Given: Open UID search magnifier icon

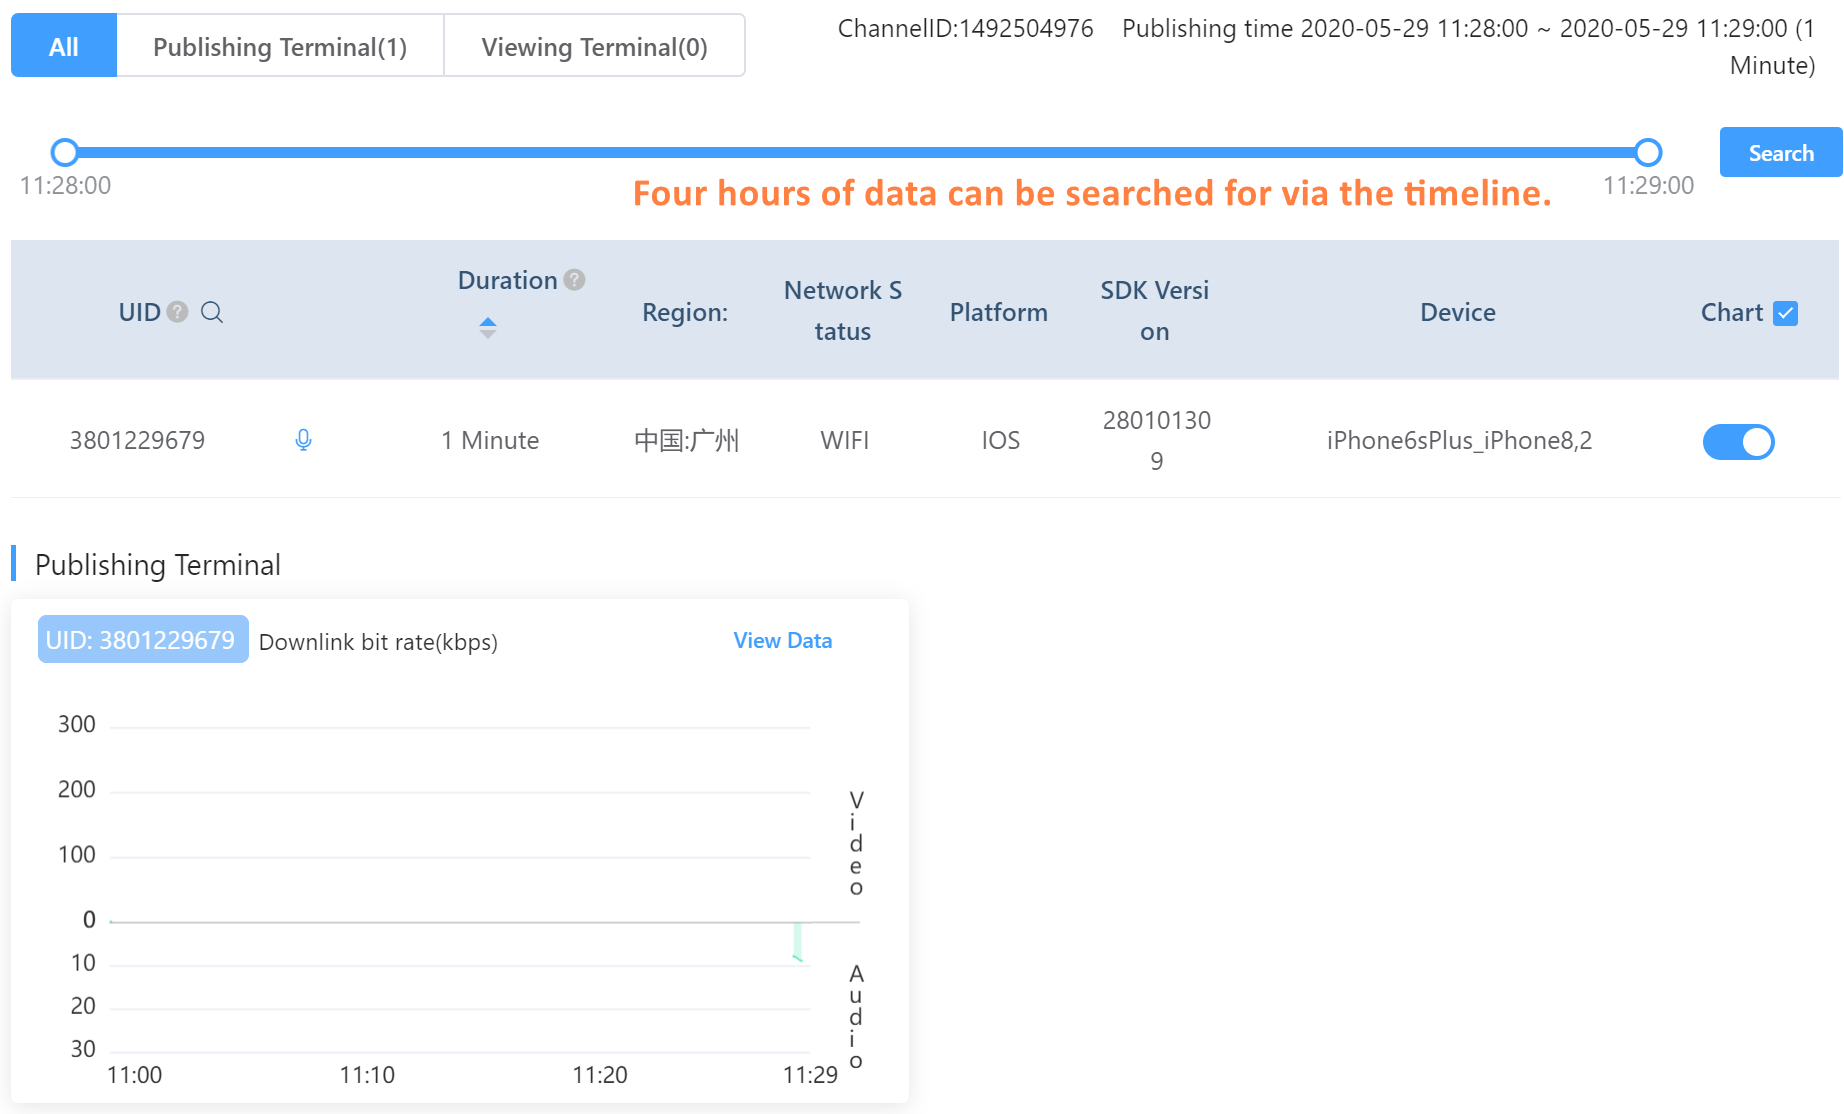Looking at the screenshot, I should point(212,312).
